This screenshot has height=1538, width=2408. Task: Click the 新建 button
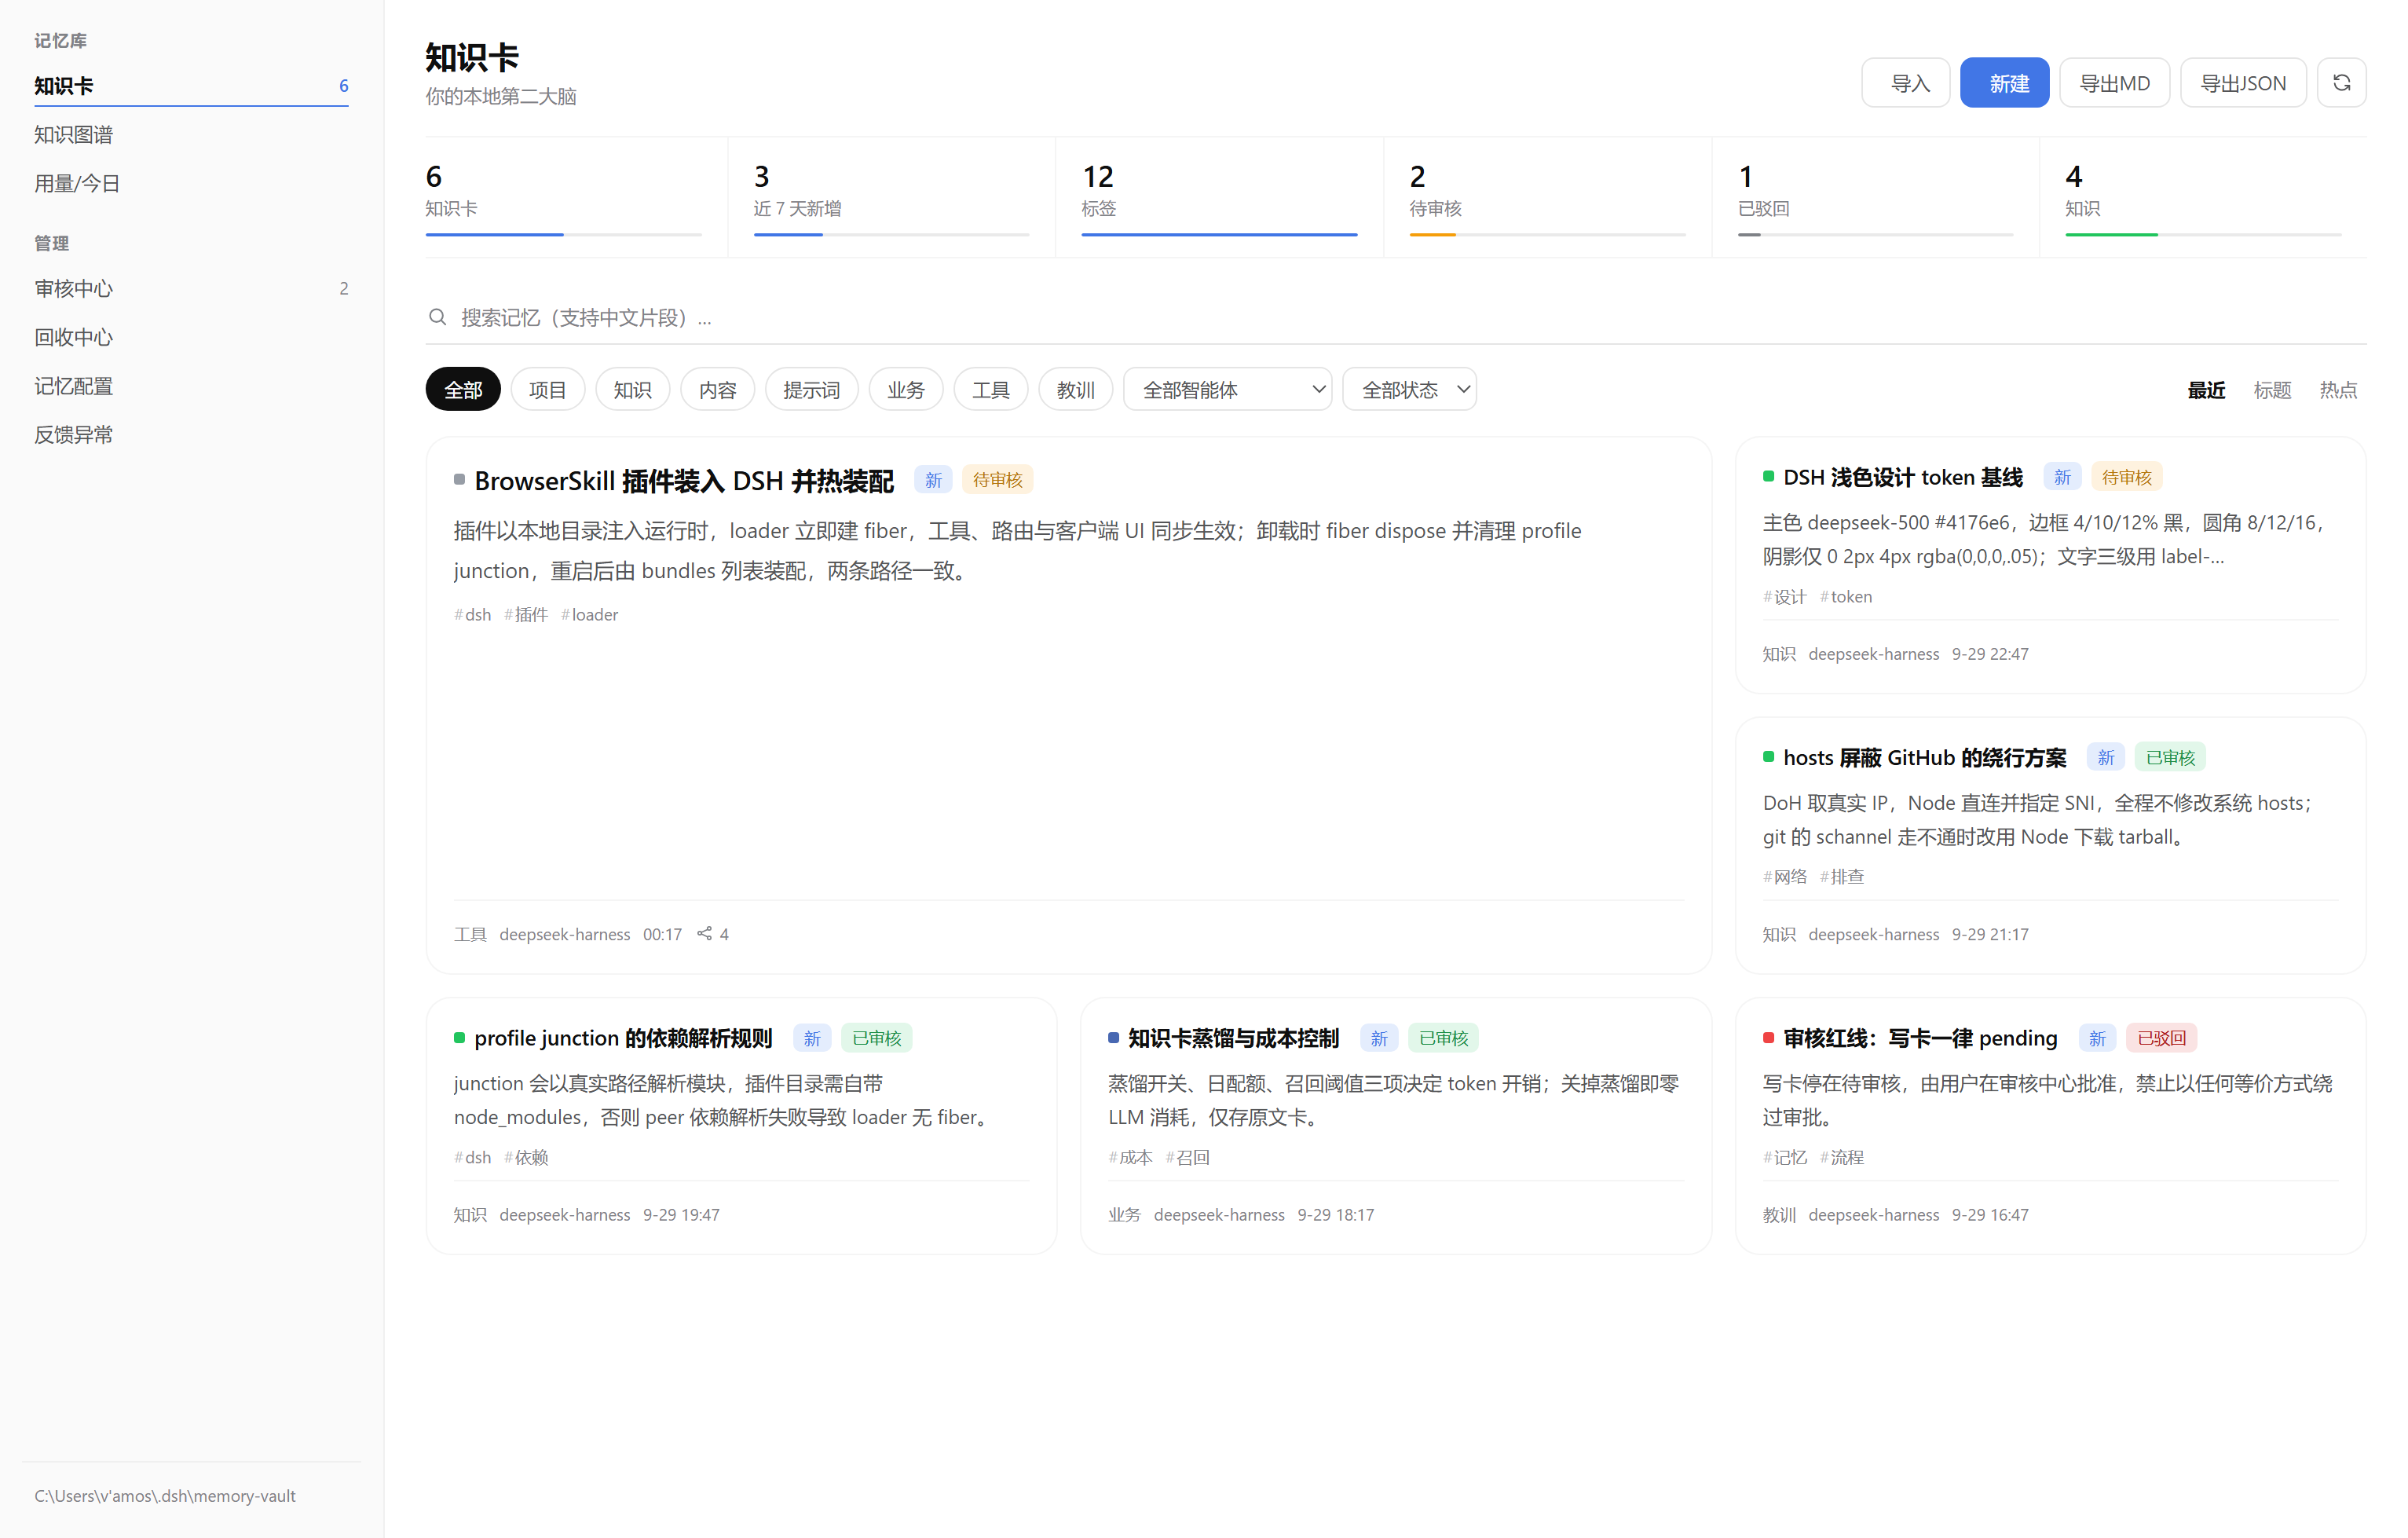coord(2004,83)
